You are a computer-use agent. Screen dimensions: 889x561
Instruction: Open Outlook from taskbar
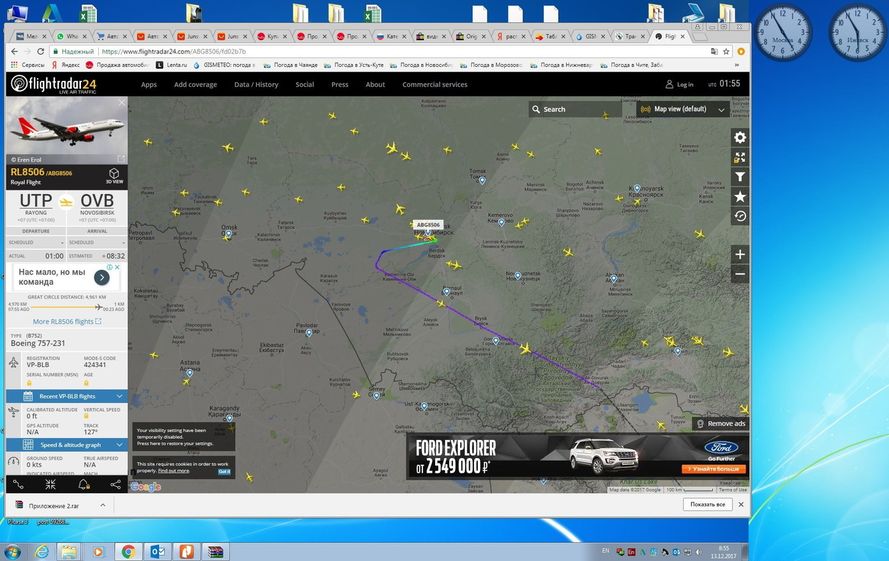tap(157, 551)
